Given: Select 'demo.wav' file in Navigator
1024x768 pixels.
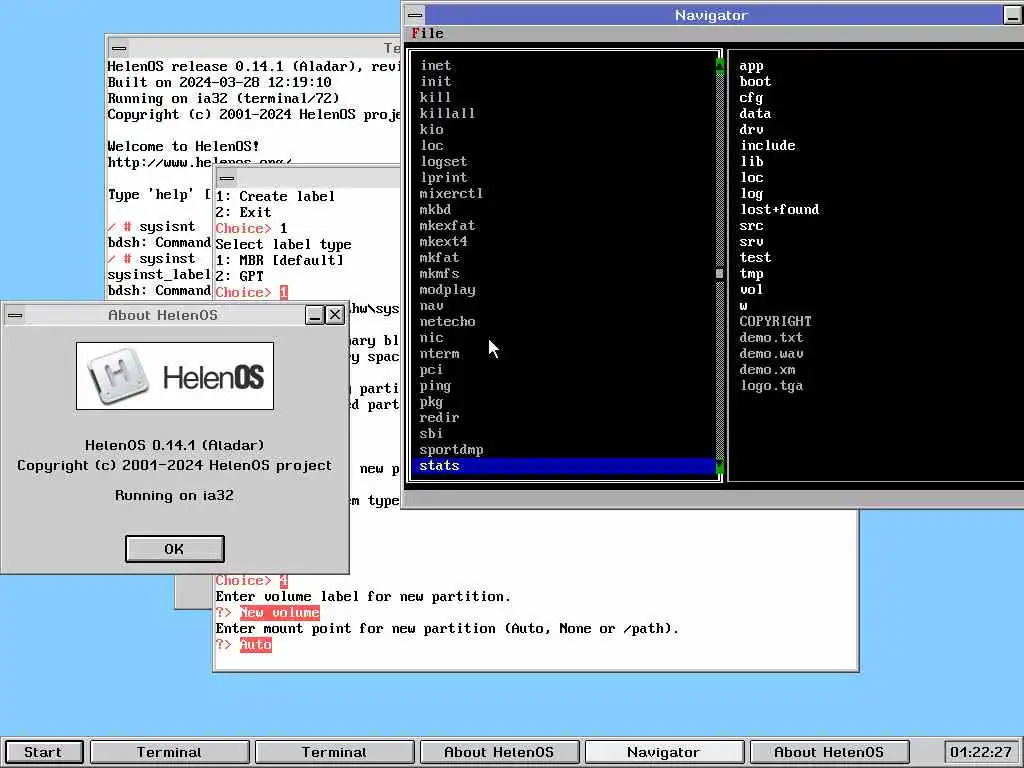Looking at the screenshot, I should 772,353.
